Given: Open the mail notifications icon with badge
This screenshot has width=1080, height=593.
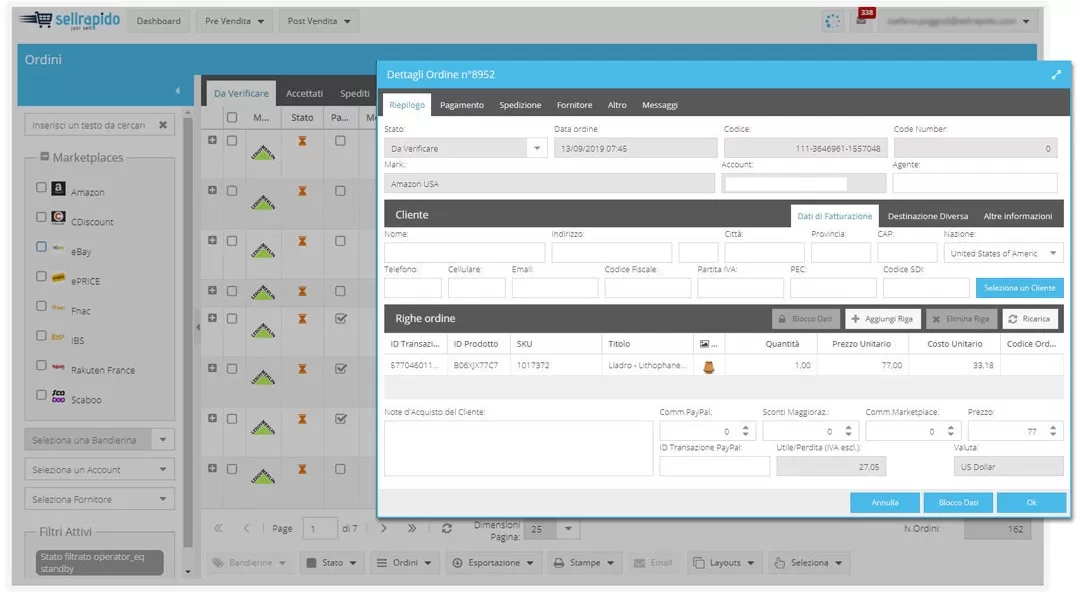Looking at the screenshot, I should click(861, 21).
